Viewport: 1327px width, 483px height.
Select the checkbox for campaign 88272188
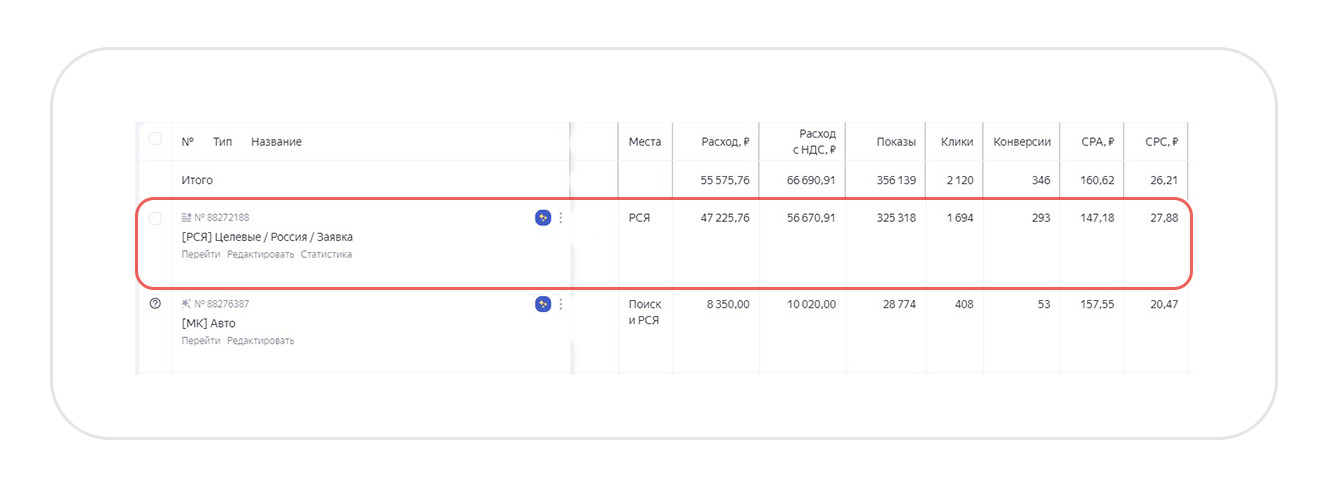tap(155, 218)
